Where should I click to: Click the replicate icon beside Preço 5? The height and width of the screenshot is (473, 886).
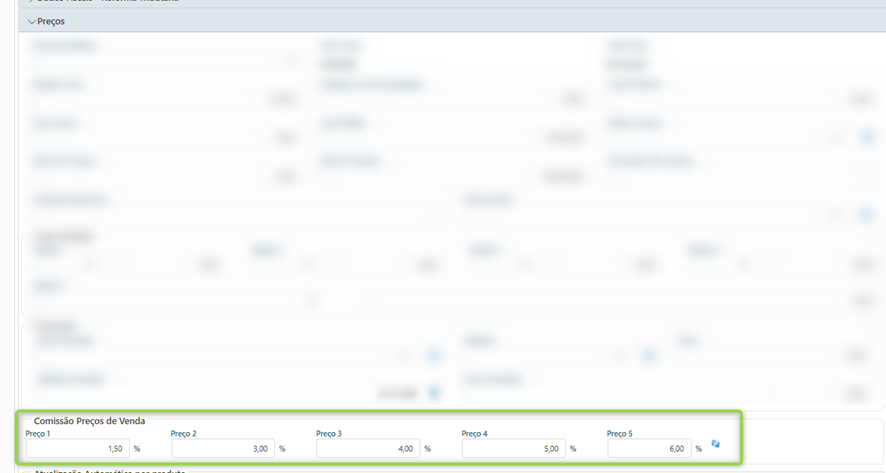tap(715, 443)
